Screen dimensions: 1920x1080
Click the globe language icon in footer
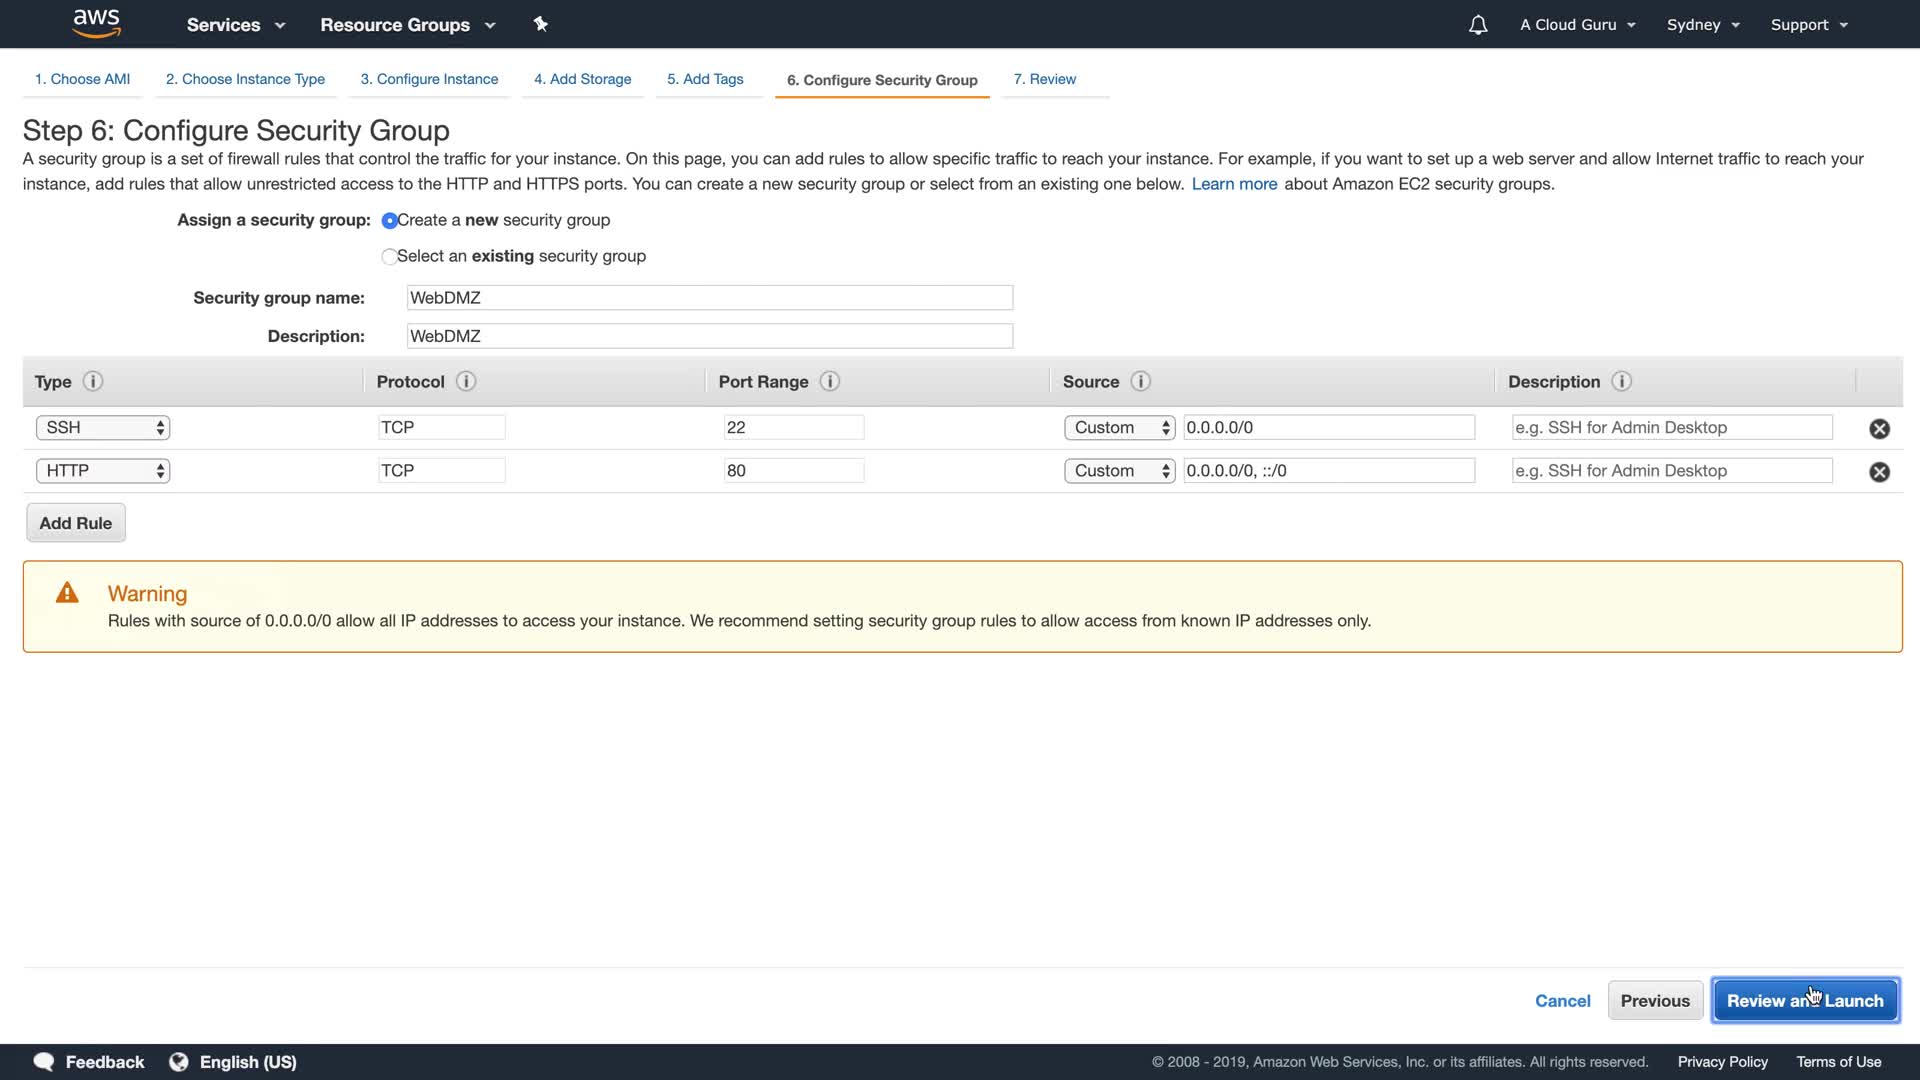(x=179, y=1062)
